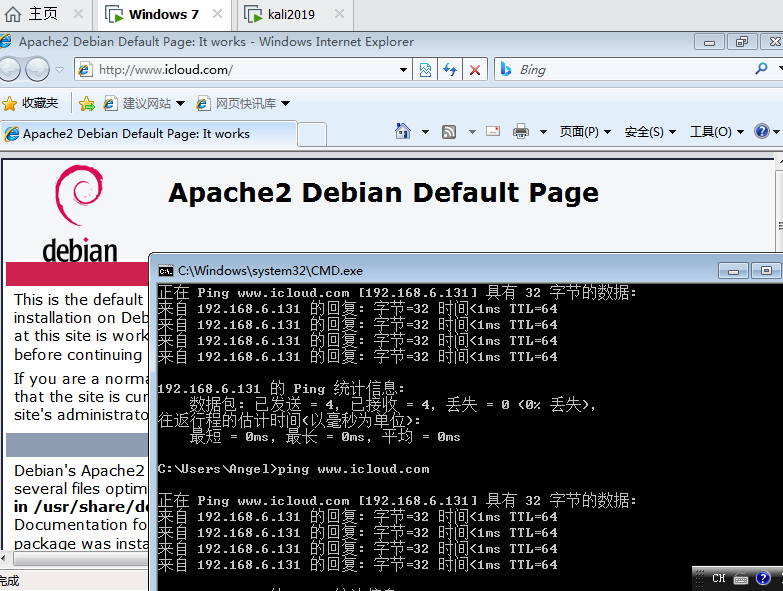The image size is (783, 591).
Task: Click the CMD.exe window title bar
Action: 434,271
